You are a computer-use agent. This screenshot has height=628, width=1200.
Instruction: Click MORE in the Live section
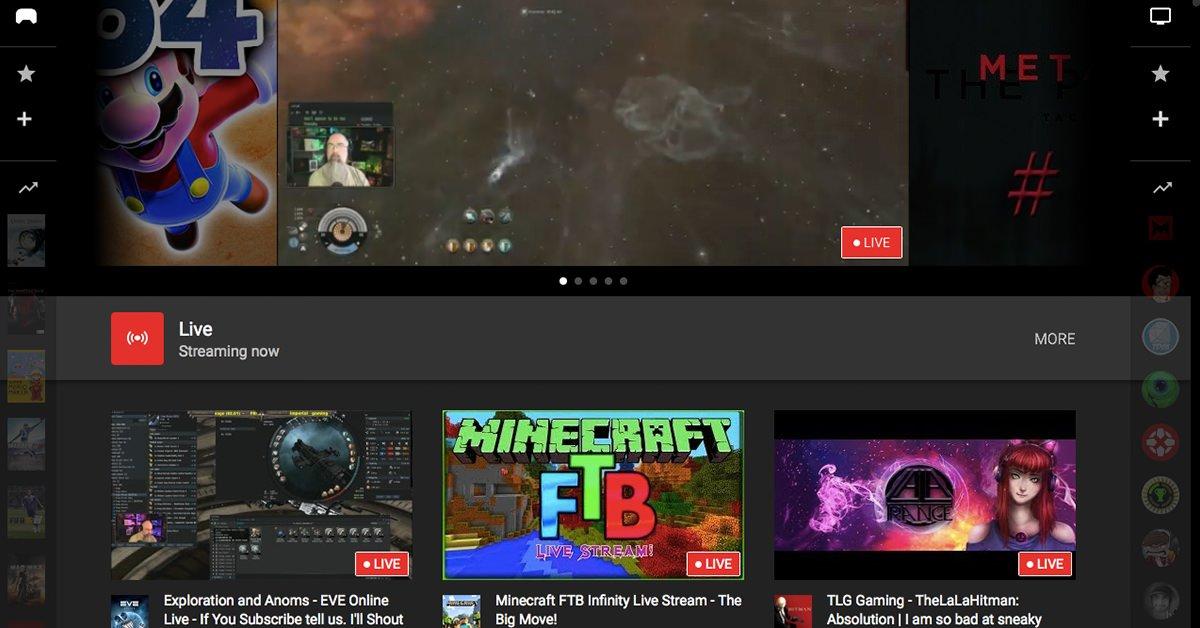[x=1055, y=339]
